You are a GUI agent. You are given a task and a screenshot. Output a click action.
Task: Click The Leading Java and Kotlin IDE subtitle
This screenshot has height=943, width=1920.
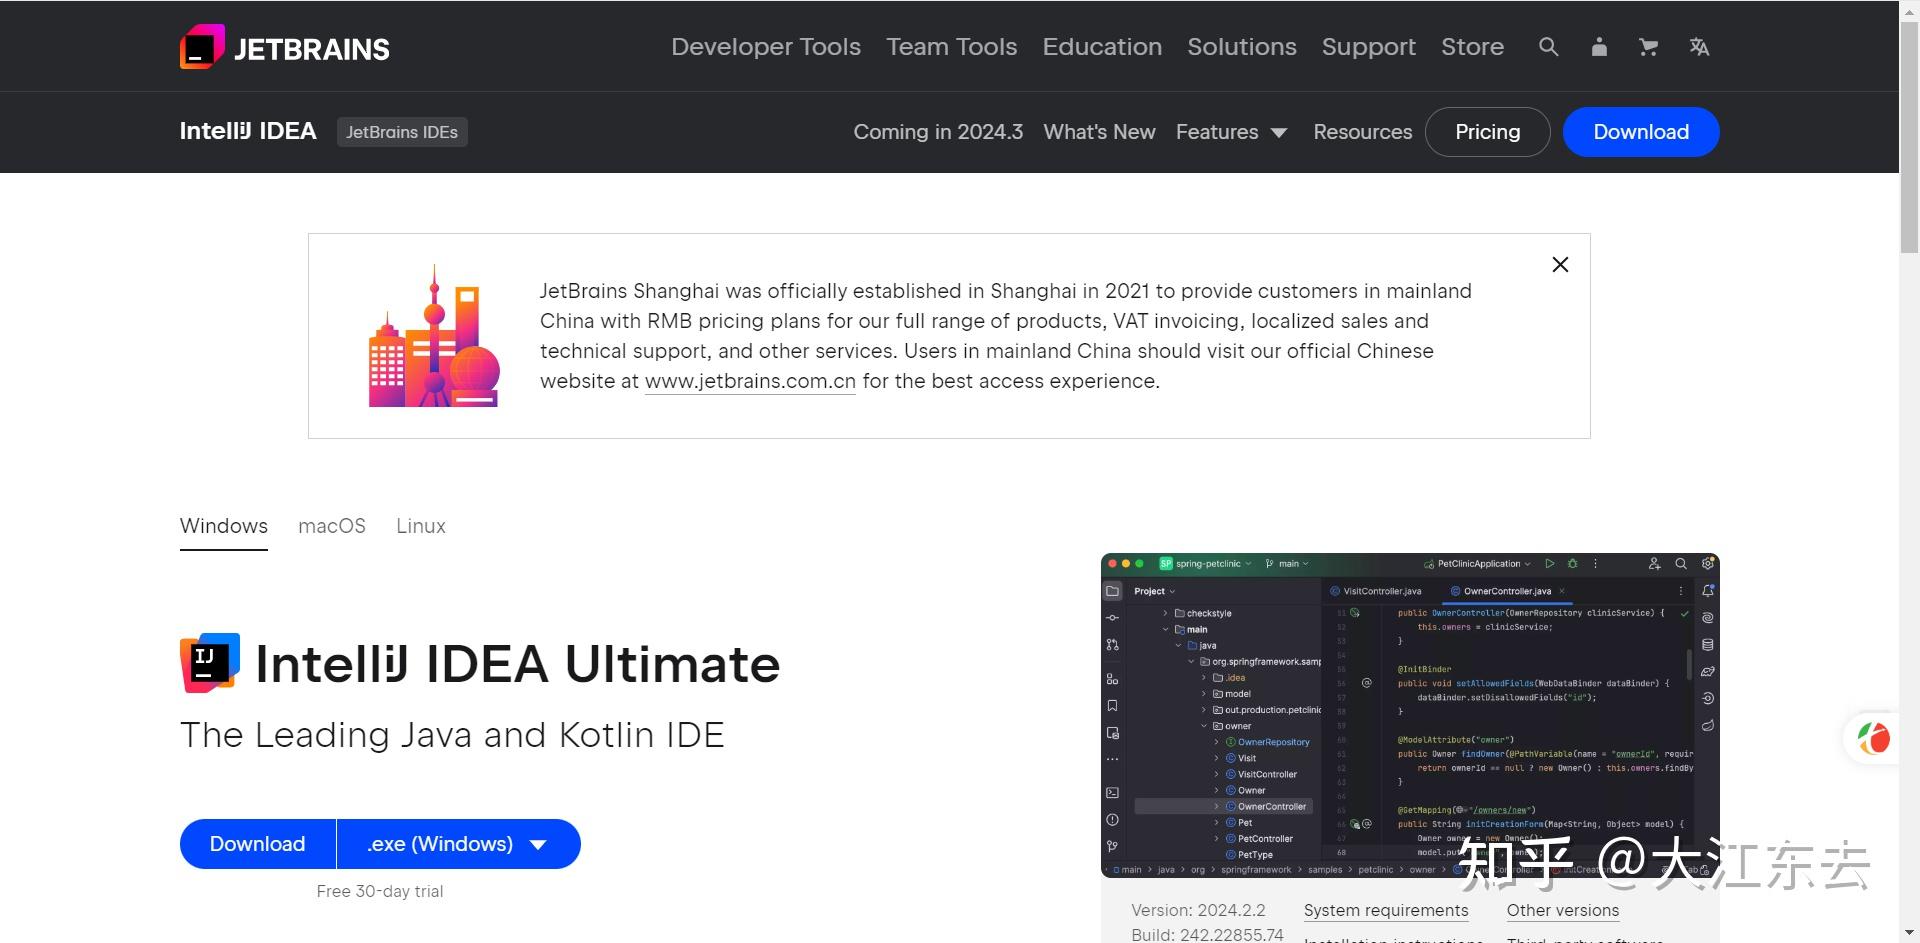tap(452, 735)
